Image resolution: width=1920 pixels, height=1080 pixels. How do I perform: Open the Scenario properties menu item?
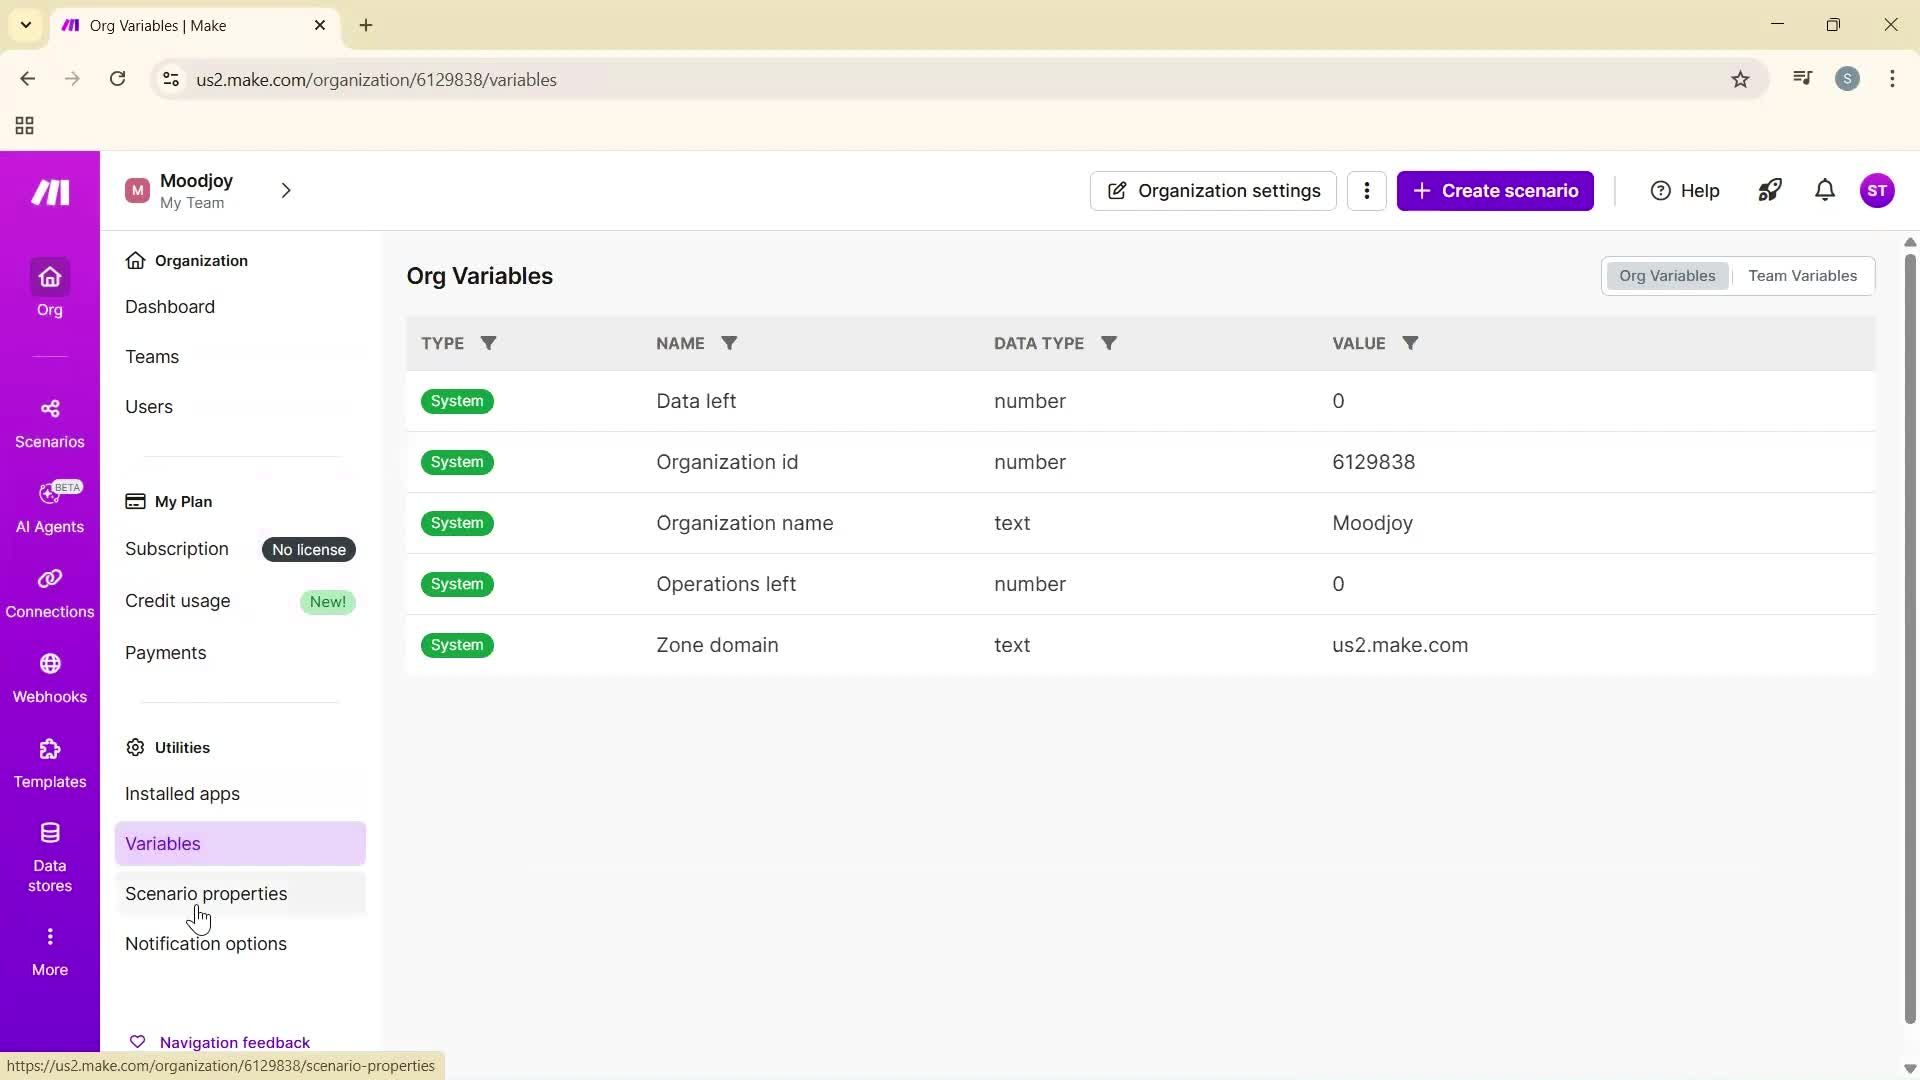[206, 893]
